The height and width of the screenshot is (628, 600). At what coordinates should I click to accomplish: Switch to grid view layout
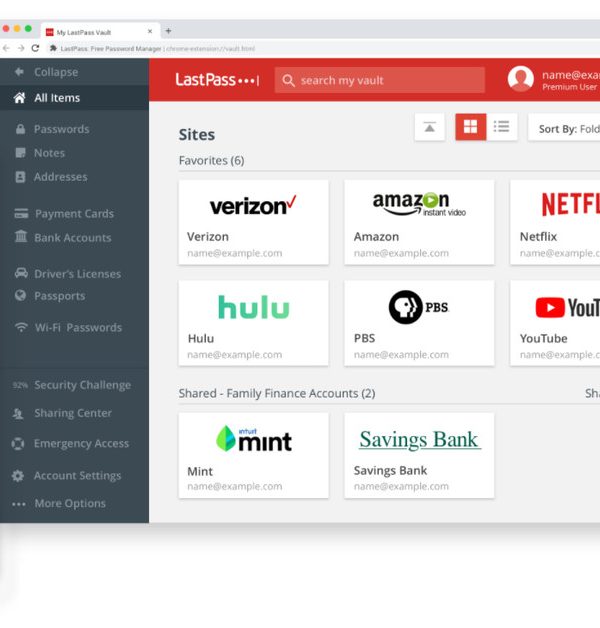(x=470, y=127)
